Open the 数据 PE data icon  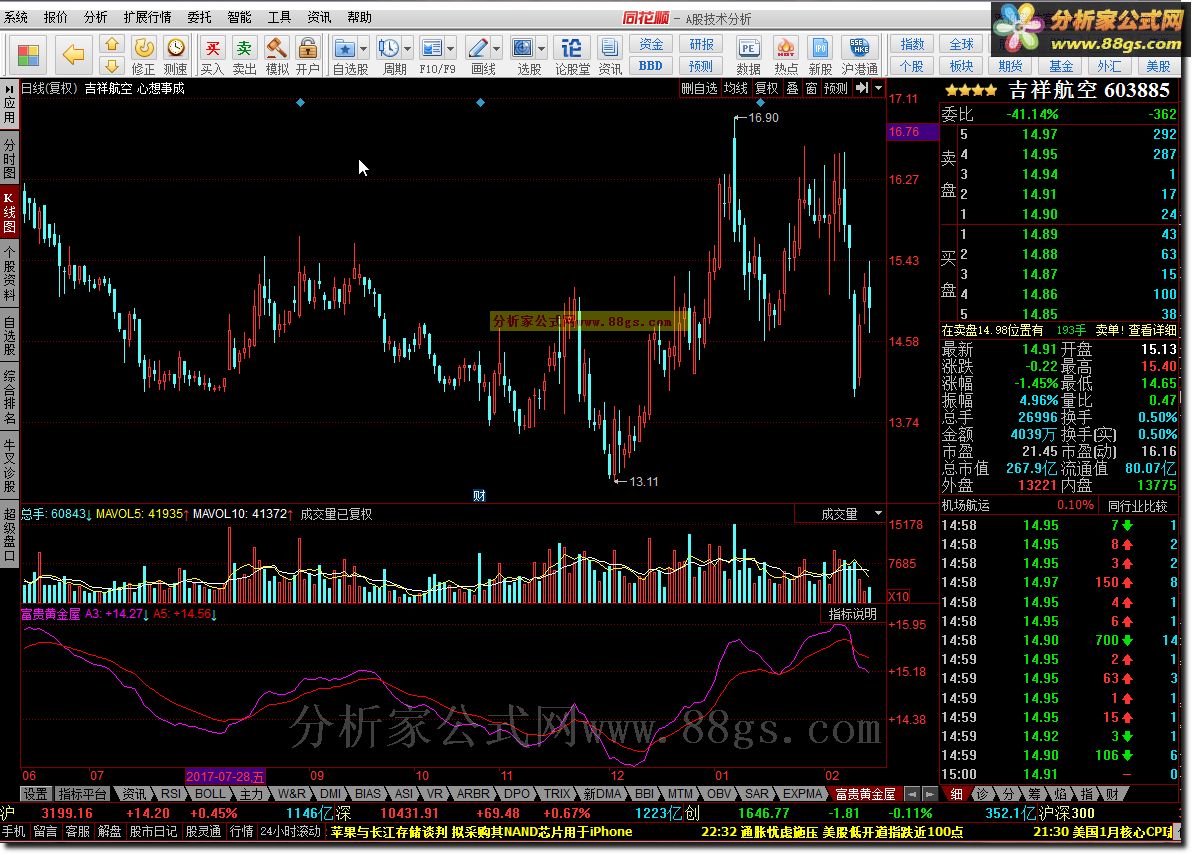pos(748,56)
